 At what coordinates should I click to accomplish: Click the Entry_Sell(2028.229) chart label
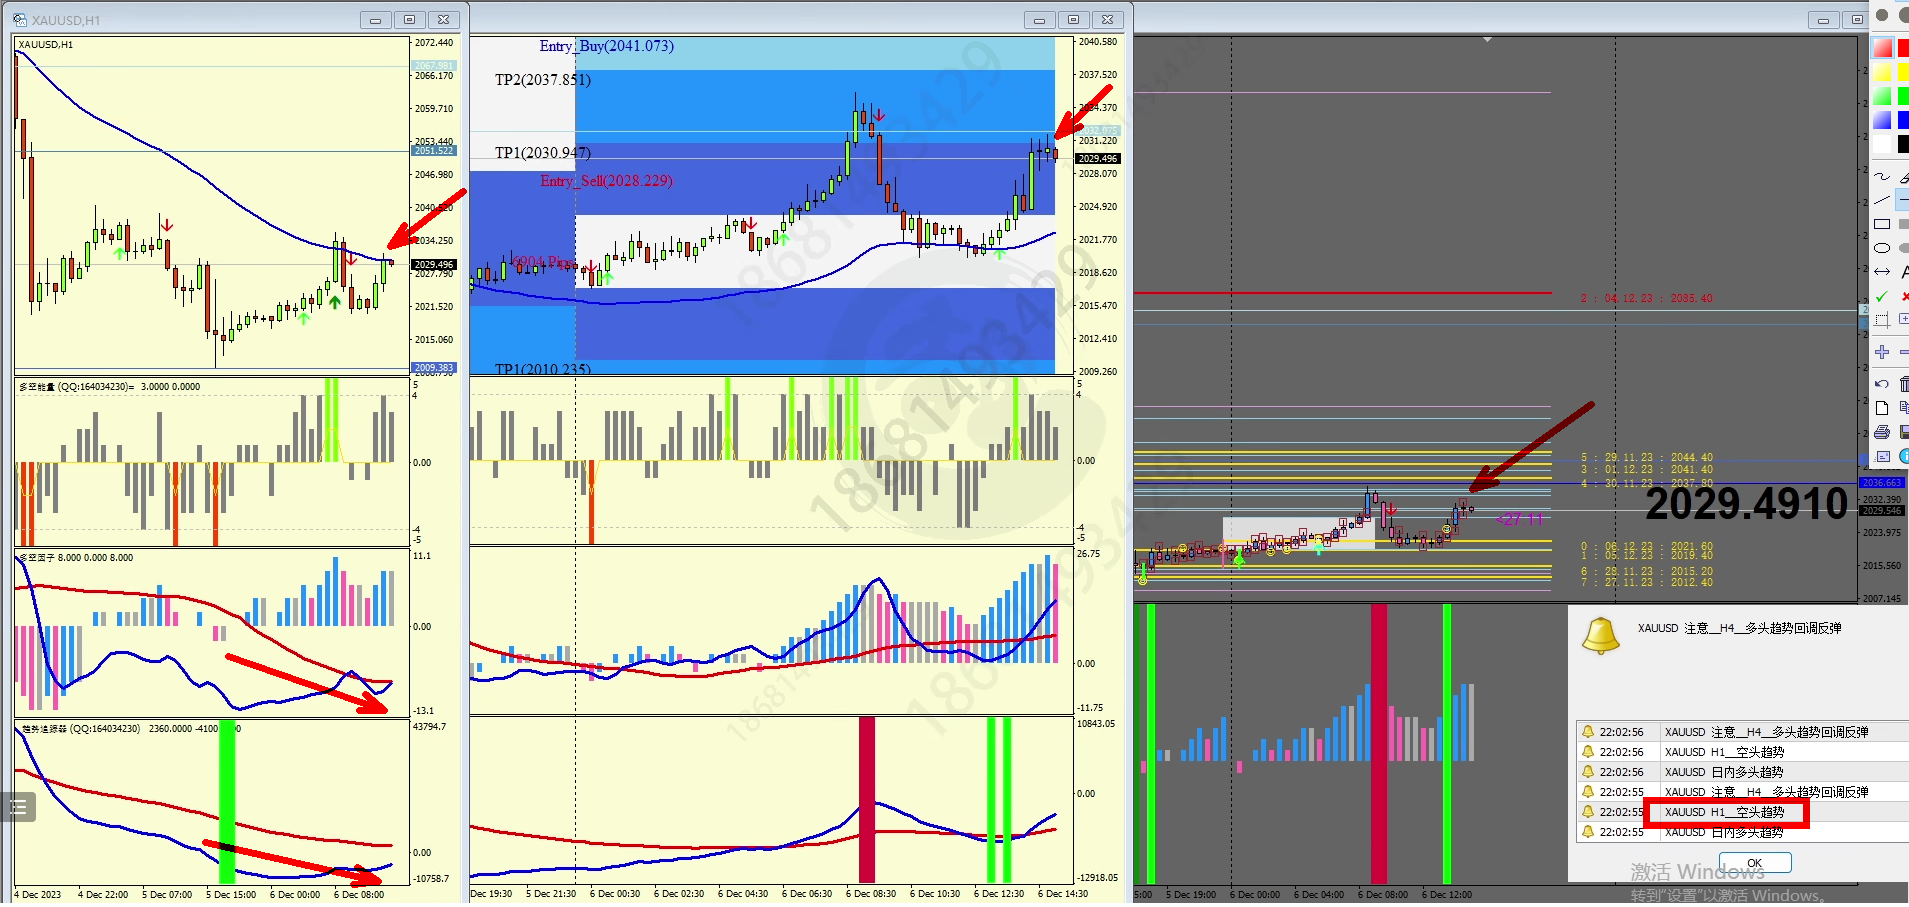pos(606,181)
